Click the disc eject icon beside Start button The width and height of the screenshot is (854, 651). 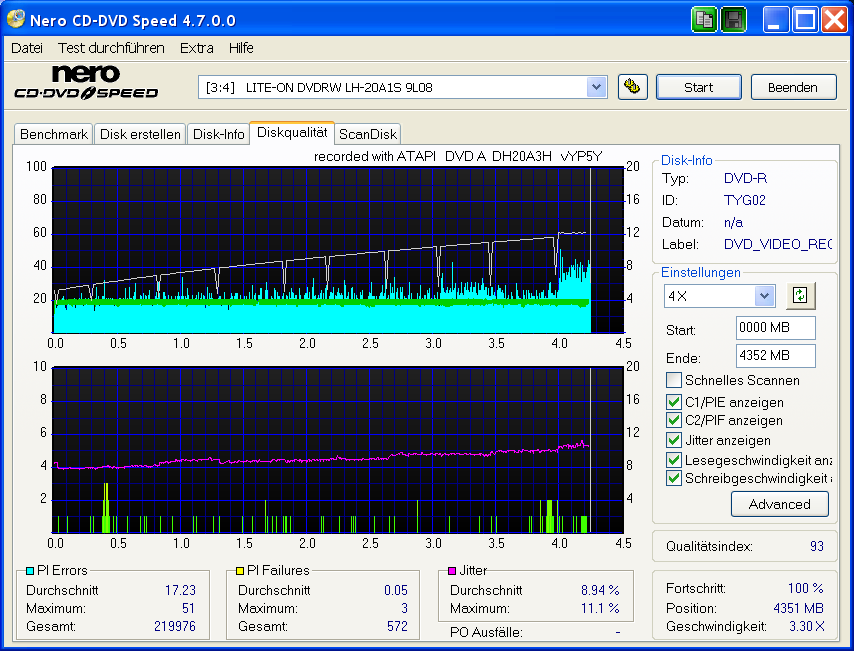point(632,87)
